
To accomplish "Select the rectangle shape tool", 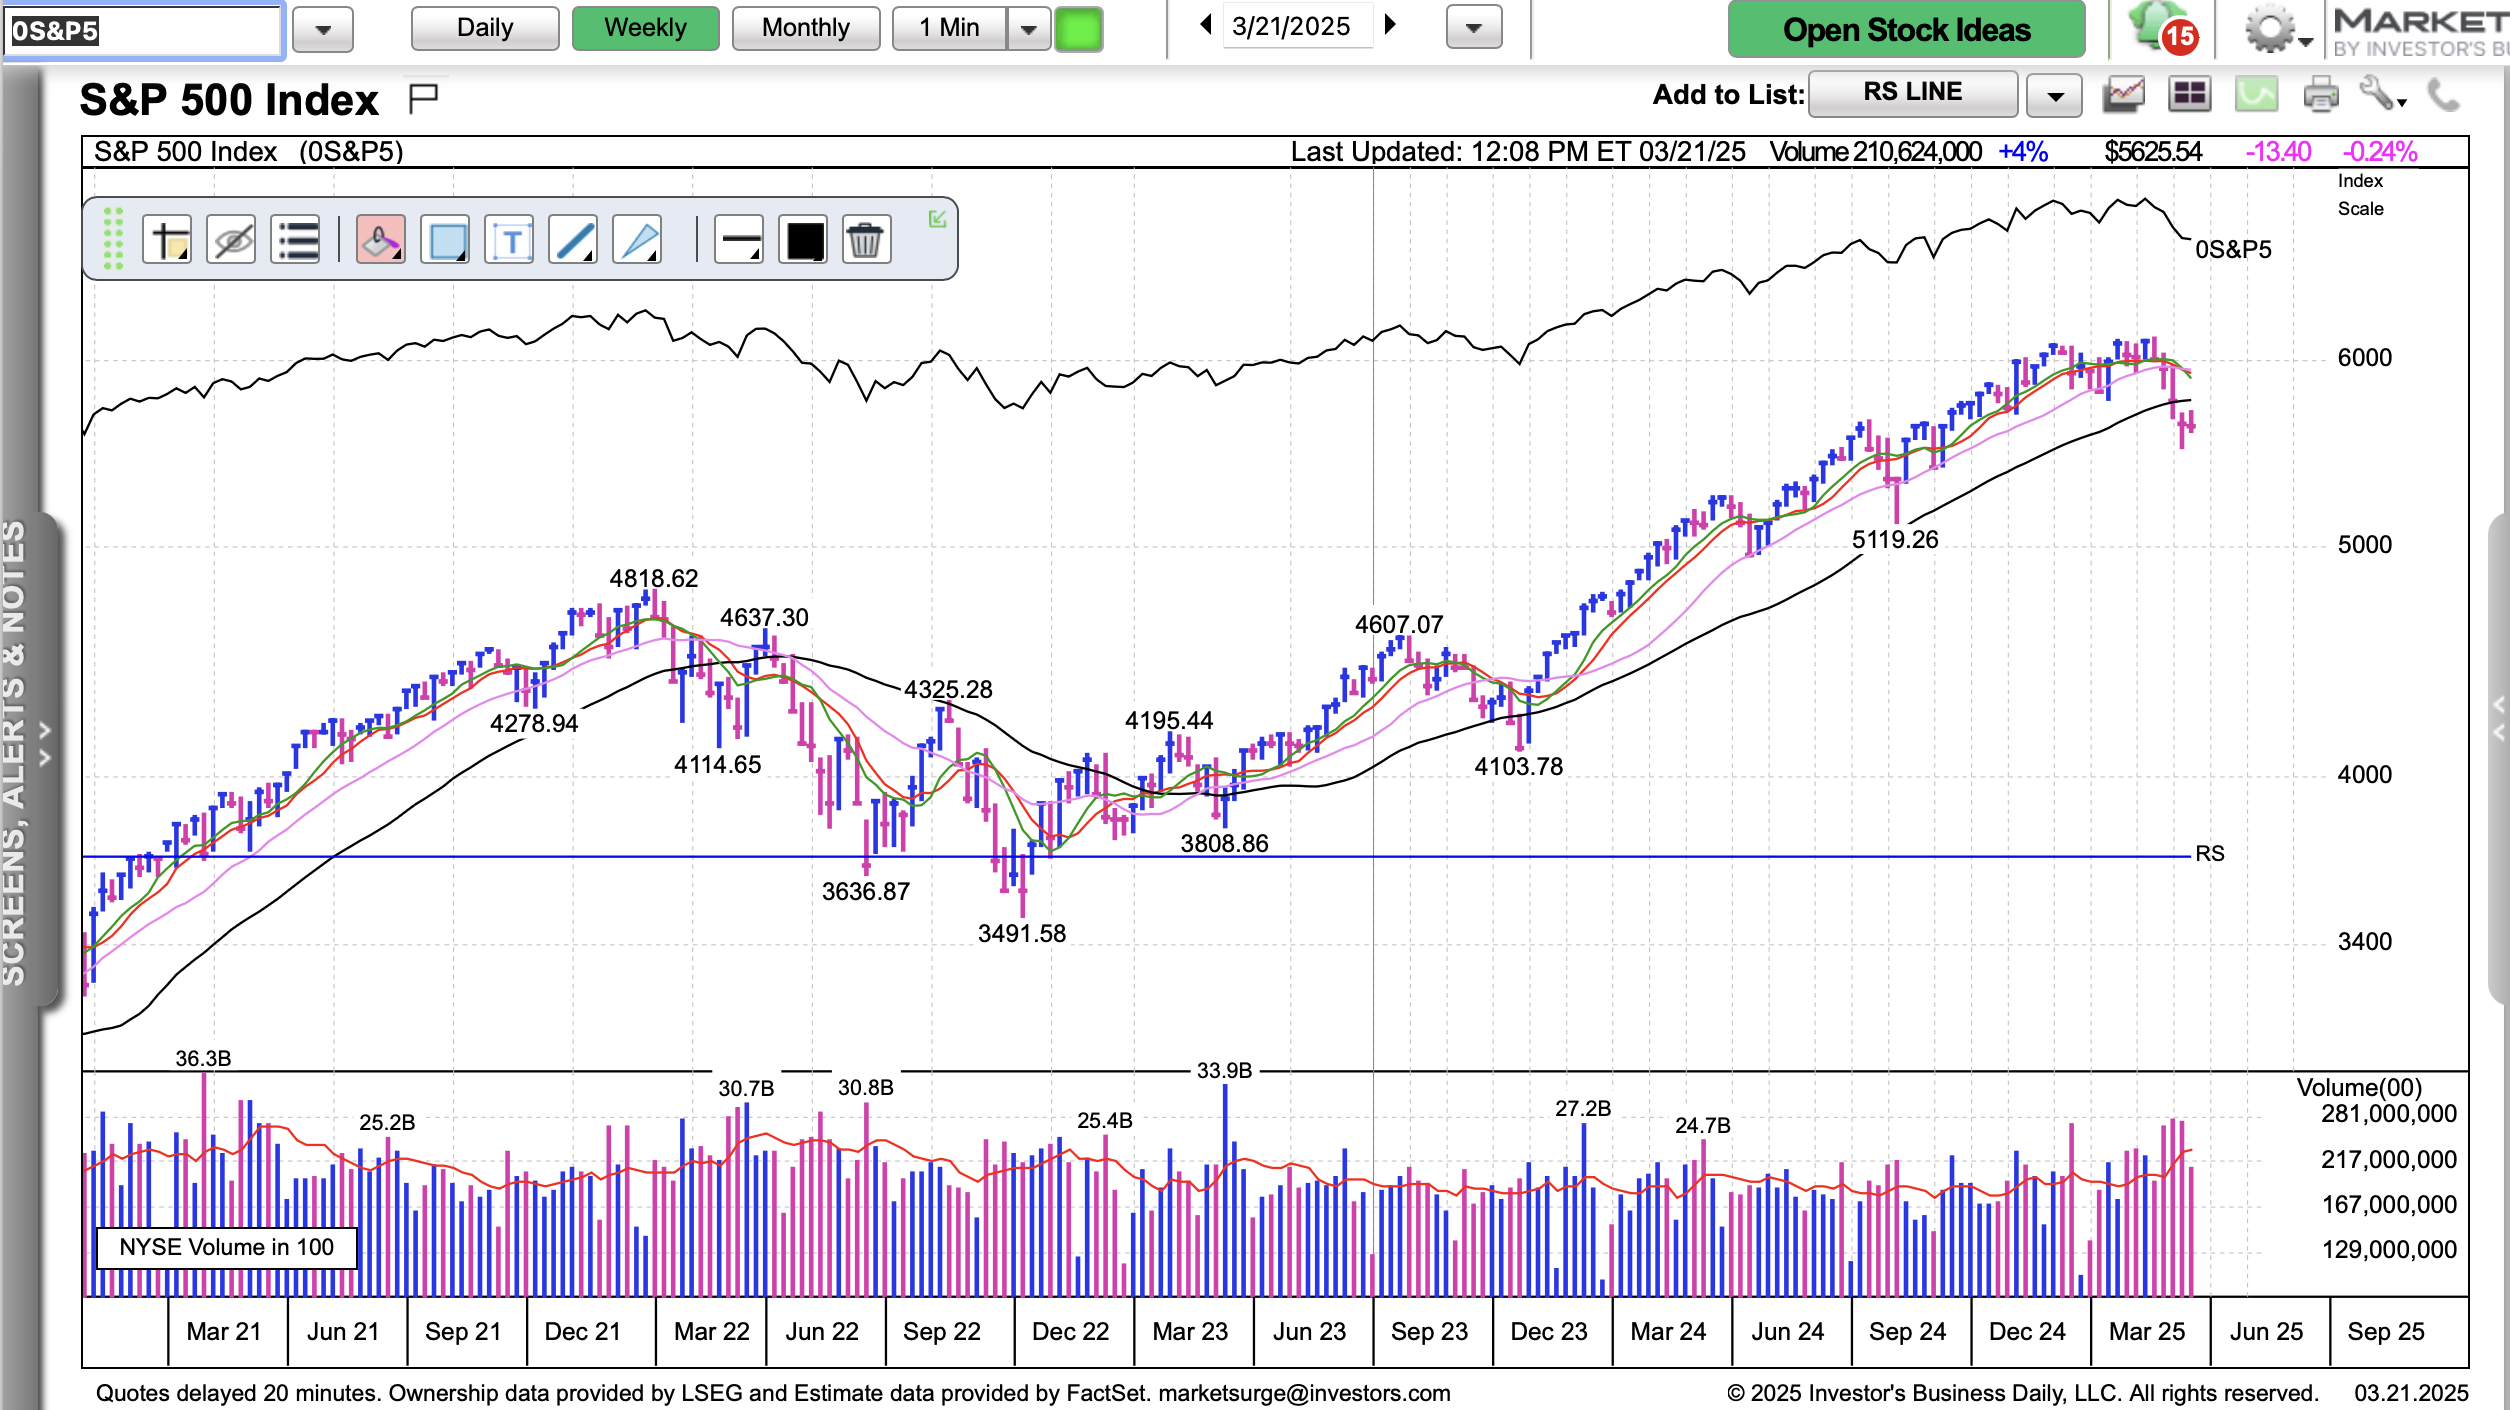I will point(446,240).
